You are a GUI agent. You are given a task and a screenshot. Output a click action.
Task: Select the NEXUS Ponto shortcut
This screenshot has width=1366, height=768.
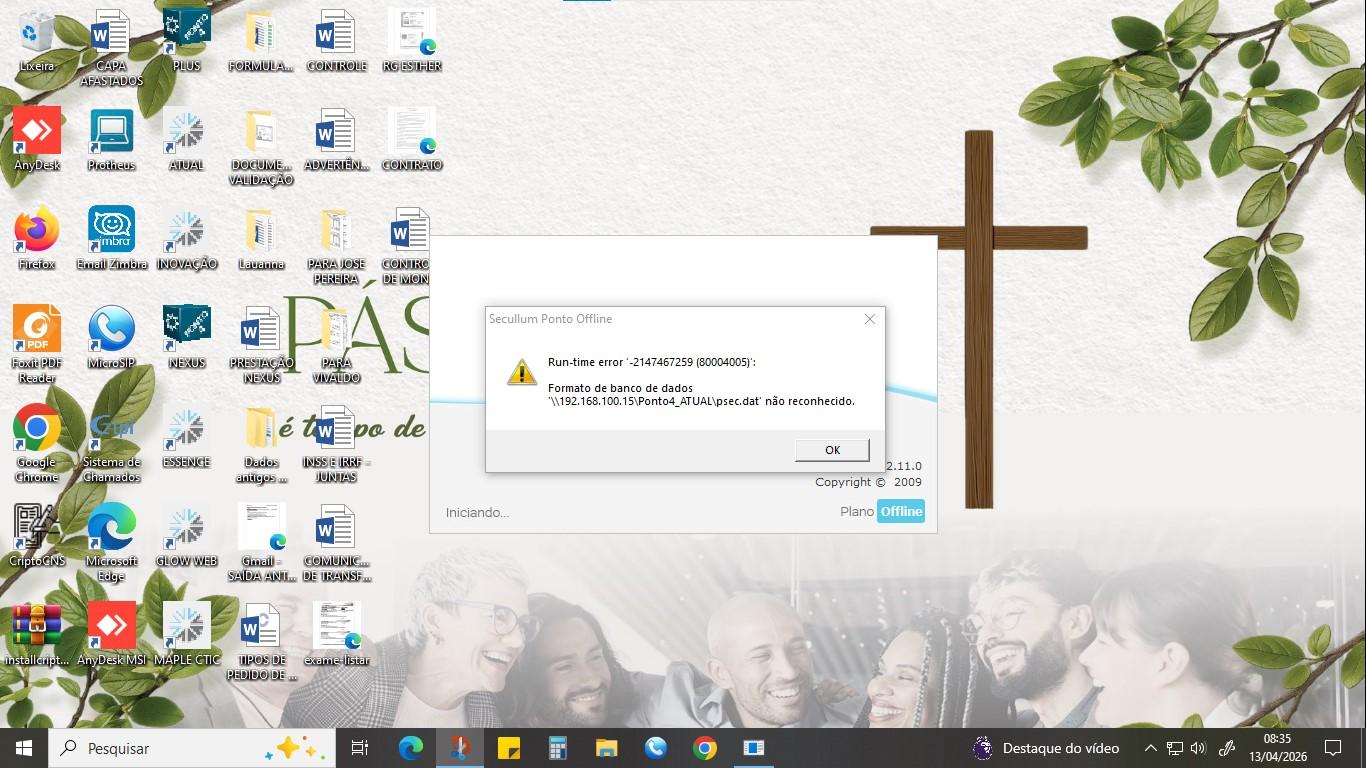[186, 338]
